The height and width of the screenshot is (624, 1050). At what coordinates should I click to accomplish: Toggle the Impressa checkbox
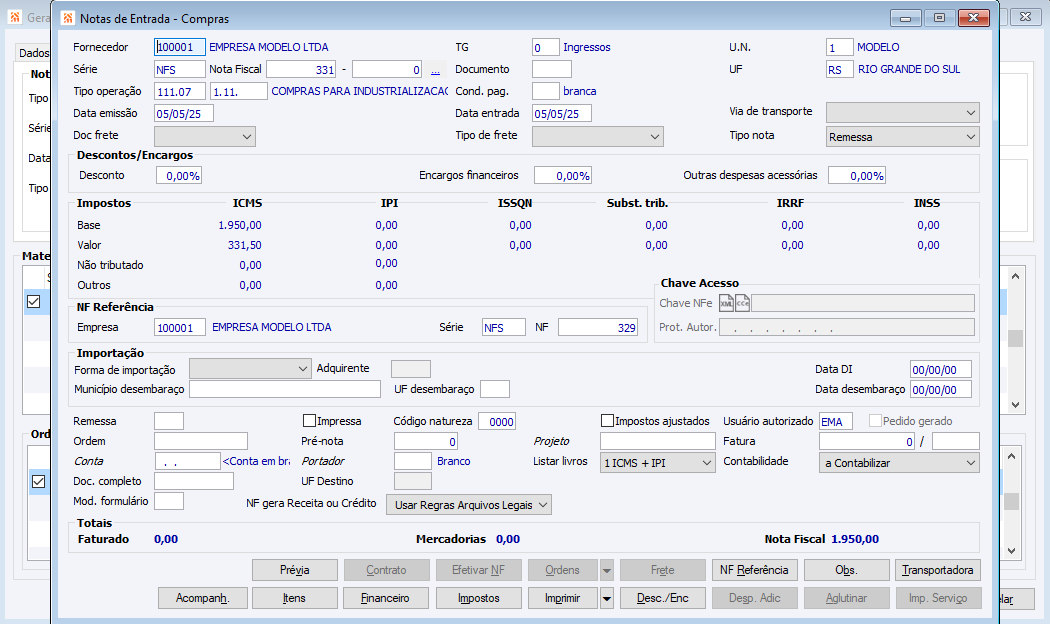(310, 421)
